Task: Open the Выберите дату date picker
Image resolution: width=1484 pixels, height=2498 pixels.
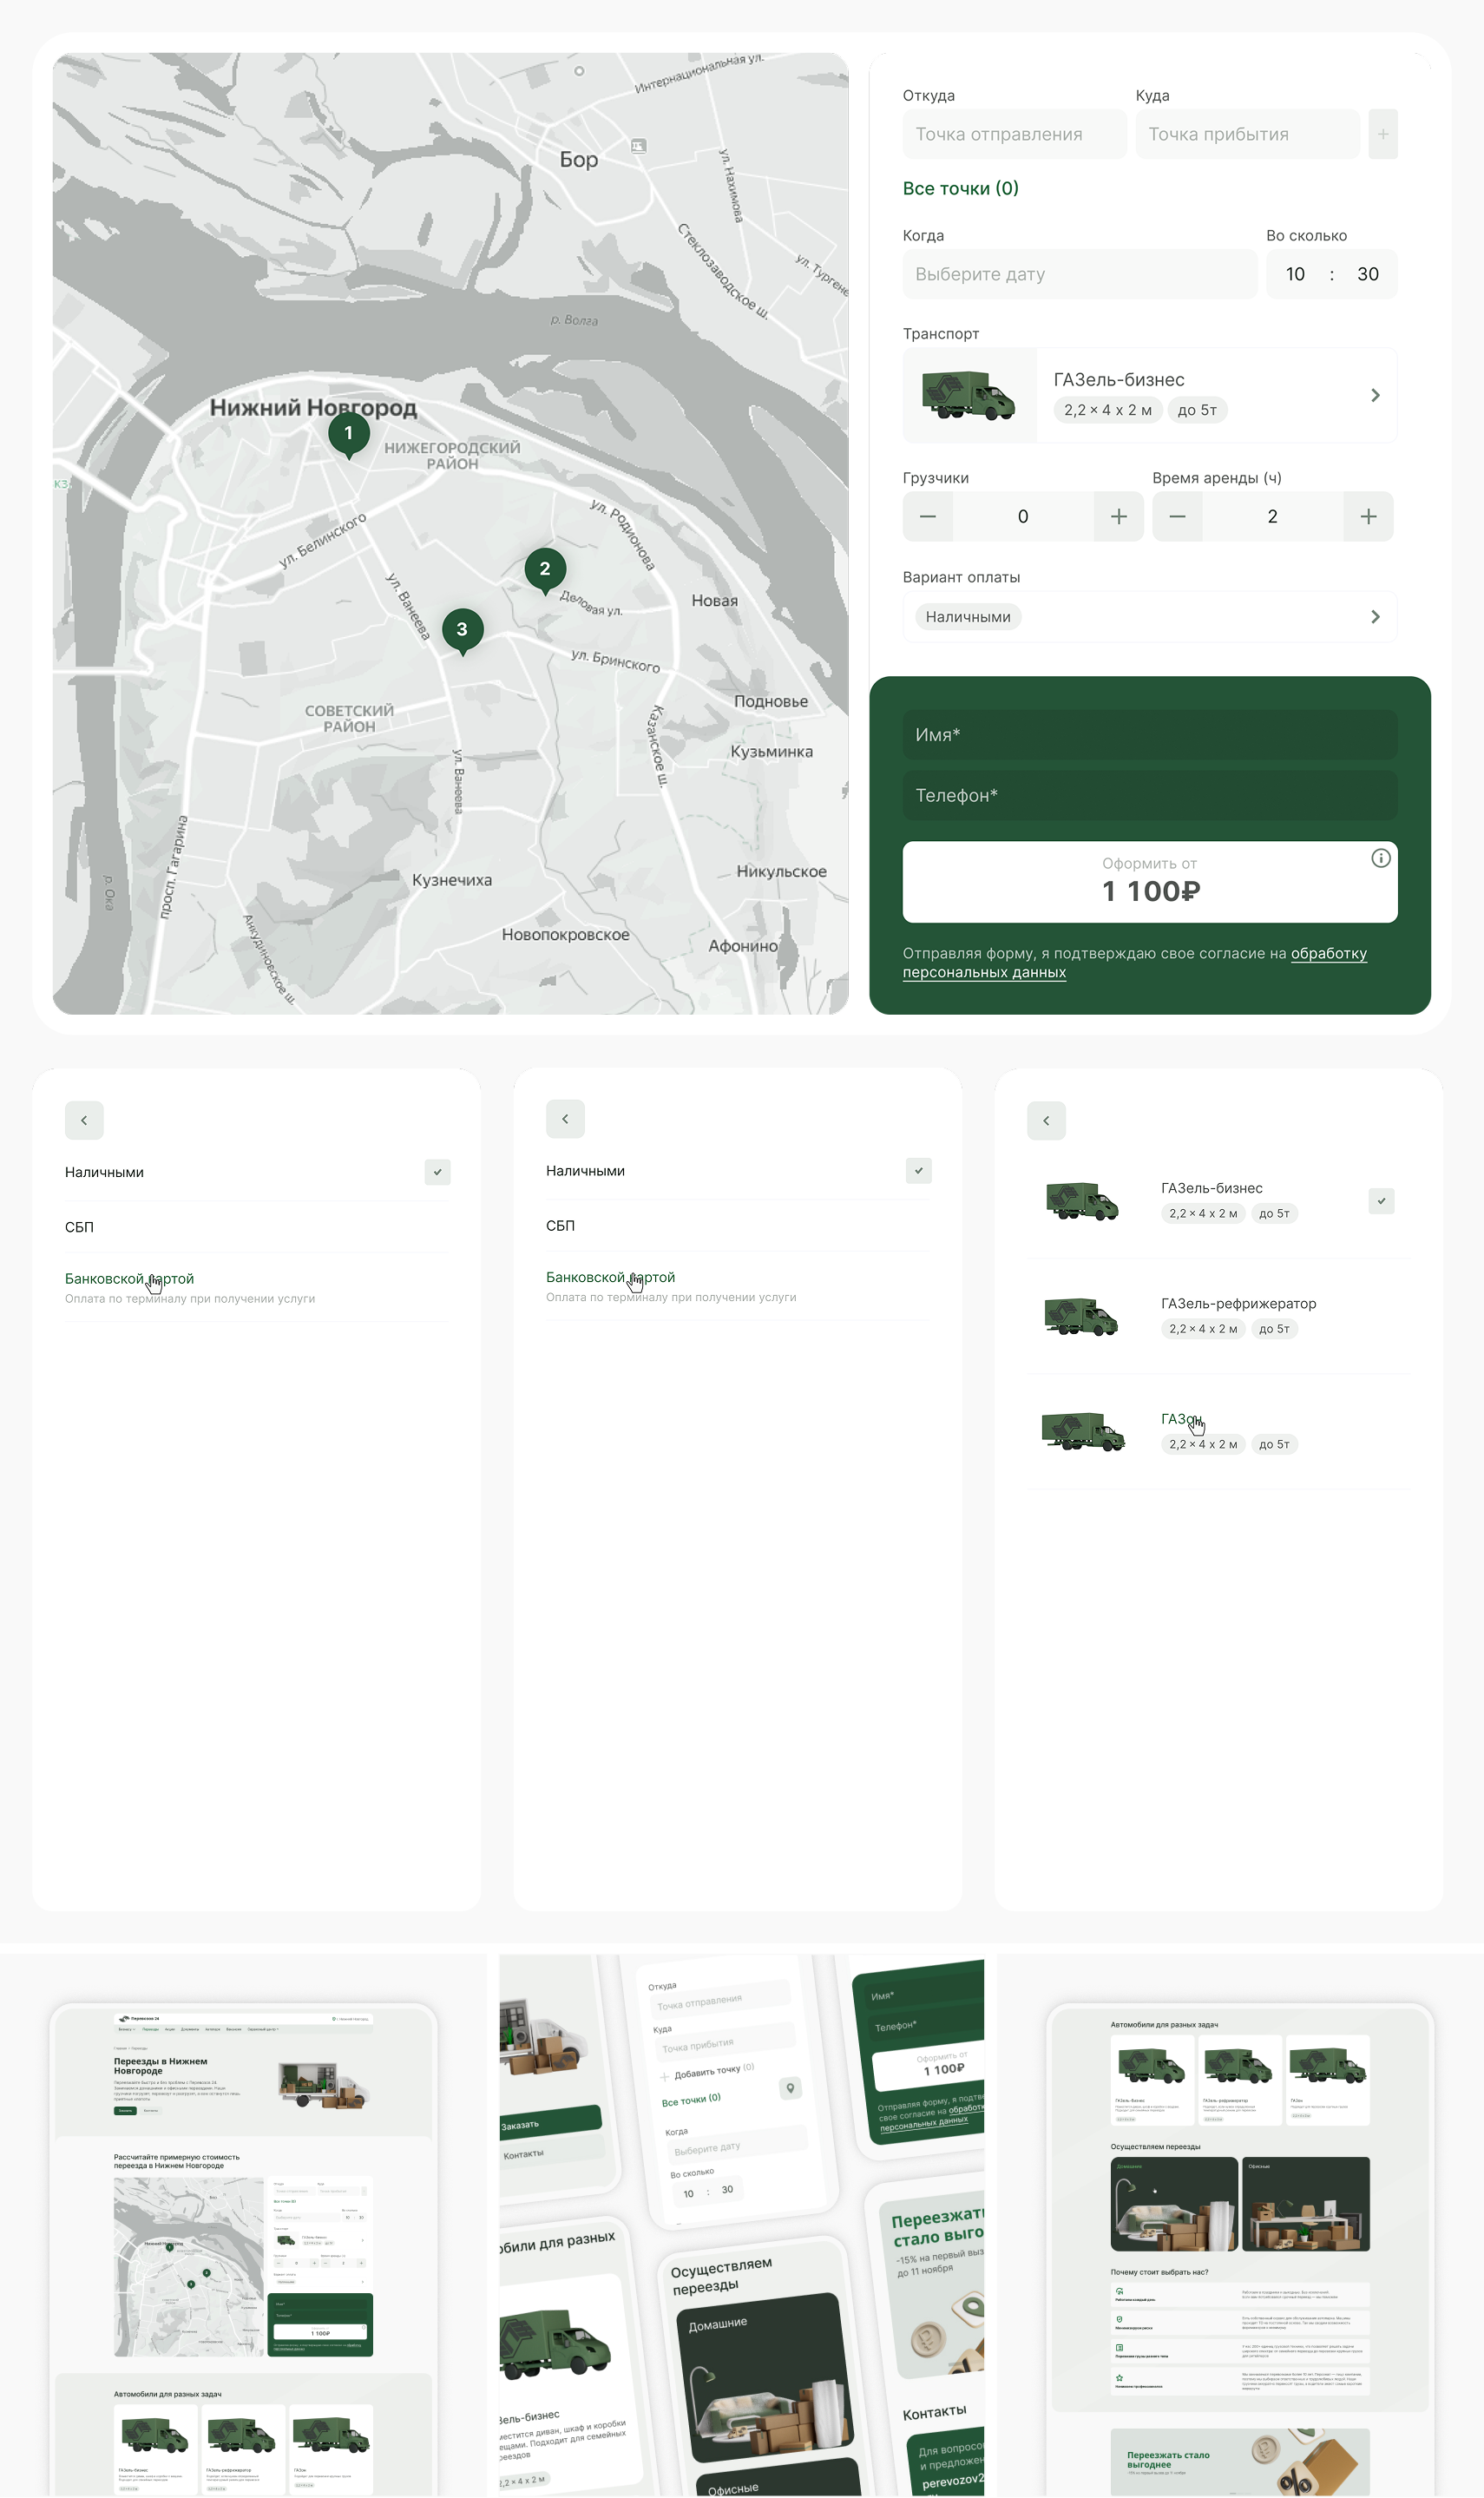Action: coord(1079,274)
